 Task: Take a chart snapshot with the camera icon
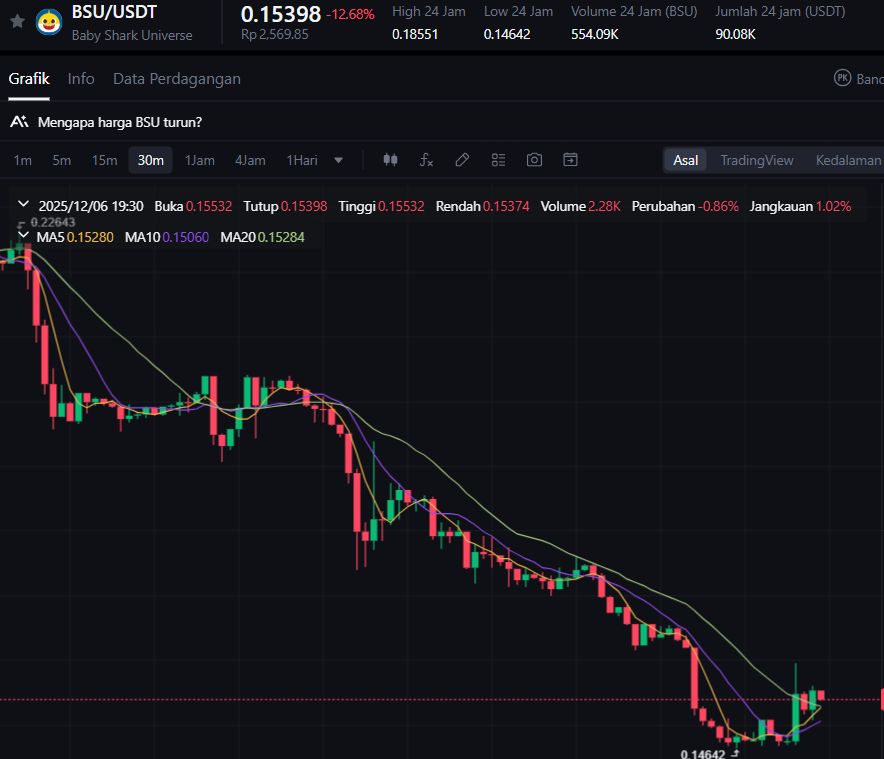[x=534, y=160]
